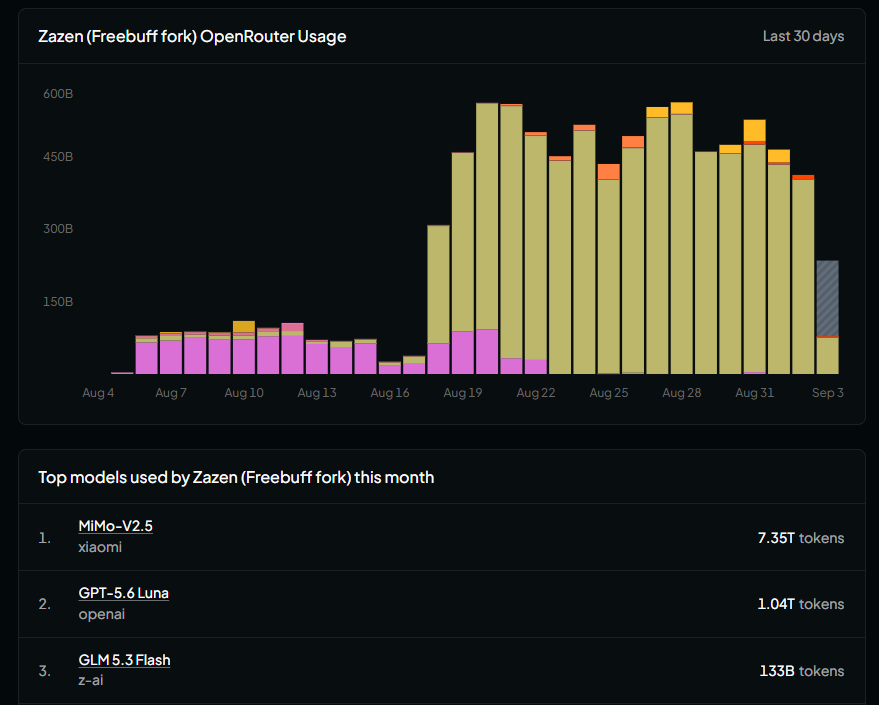The image size is (879, 705).
Task: Click the pink segment of the Aug 7 bar
Action: (x=171, y=357)
